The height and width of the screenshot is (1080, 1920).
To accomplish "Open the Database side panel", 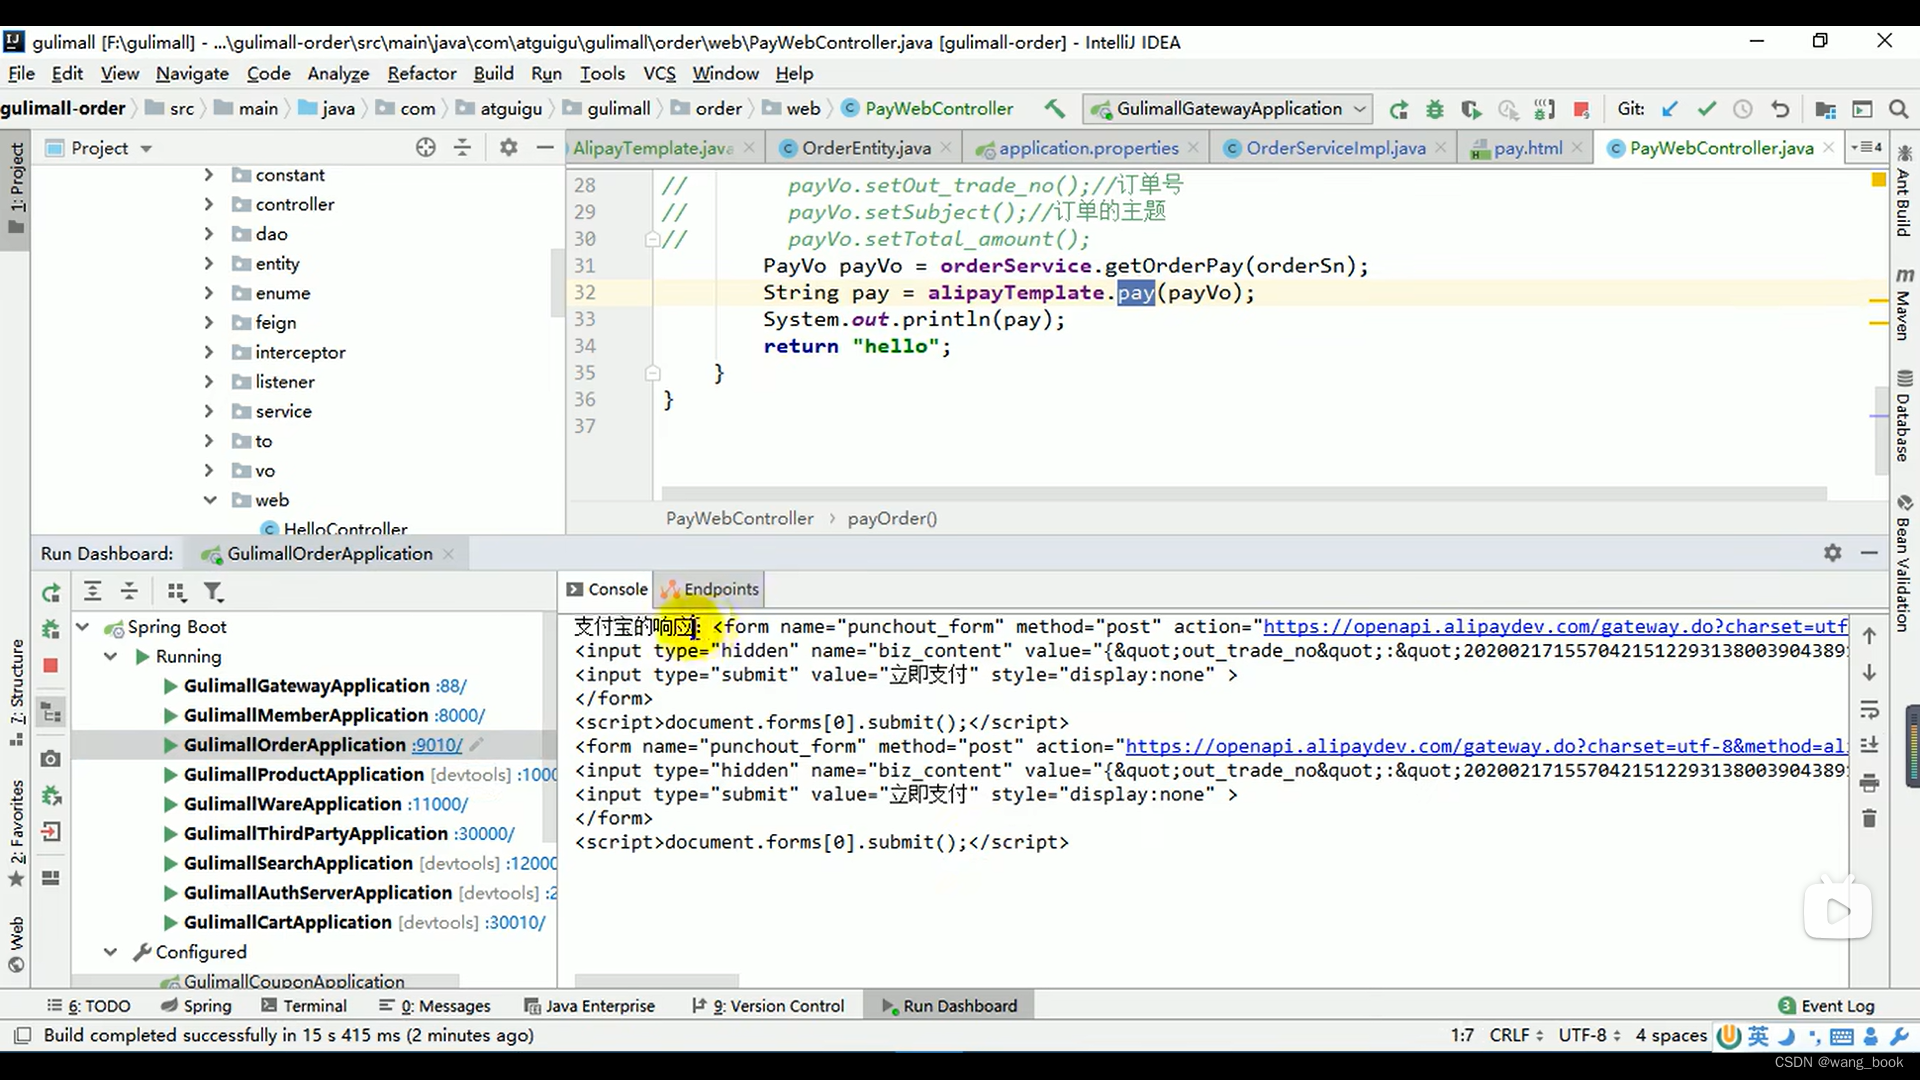I will [1904, 416].
